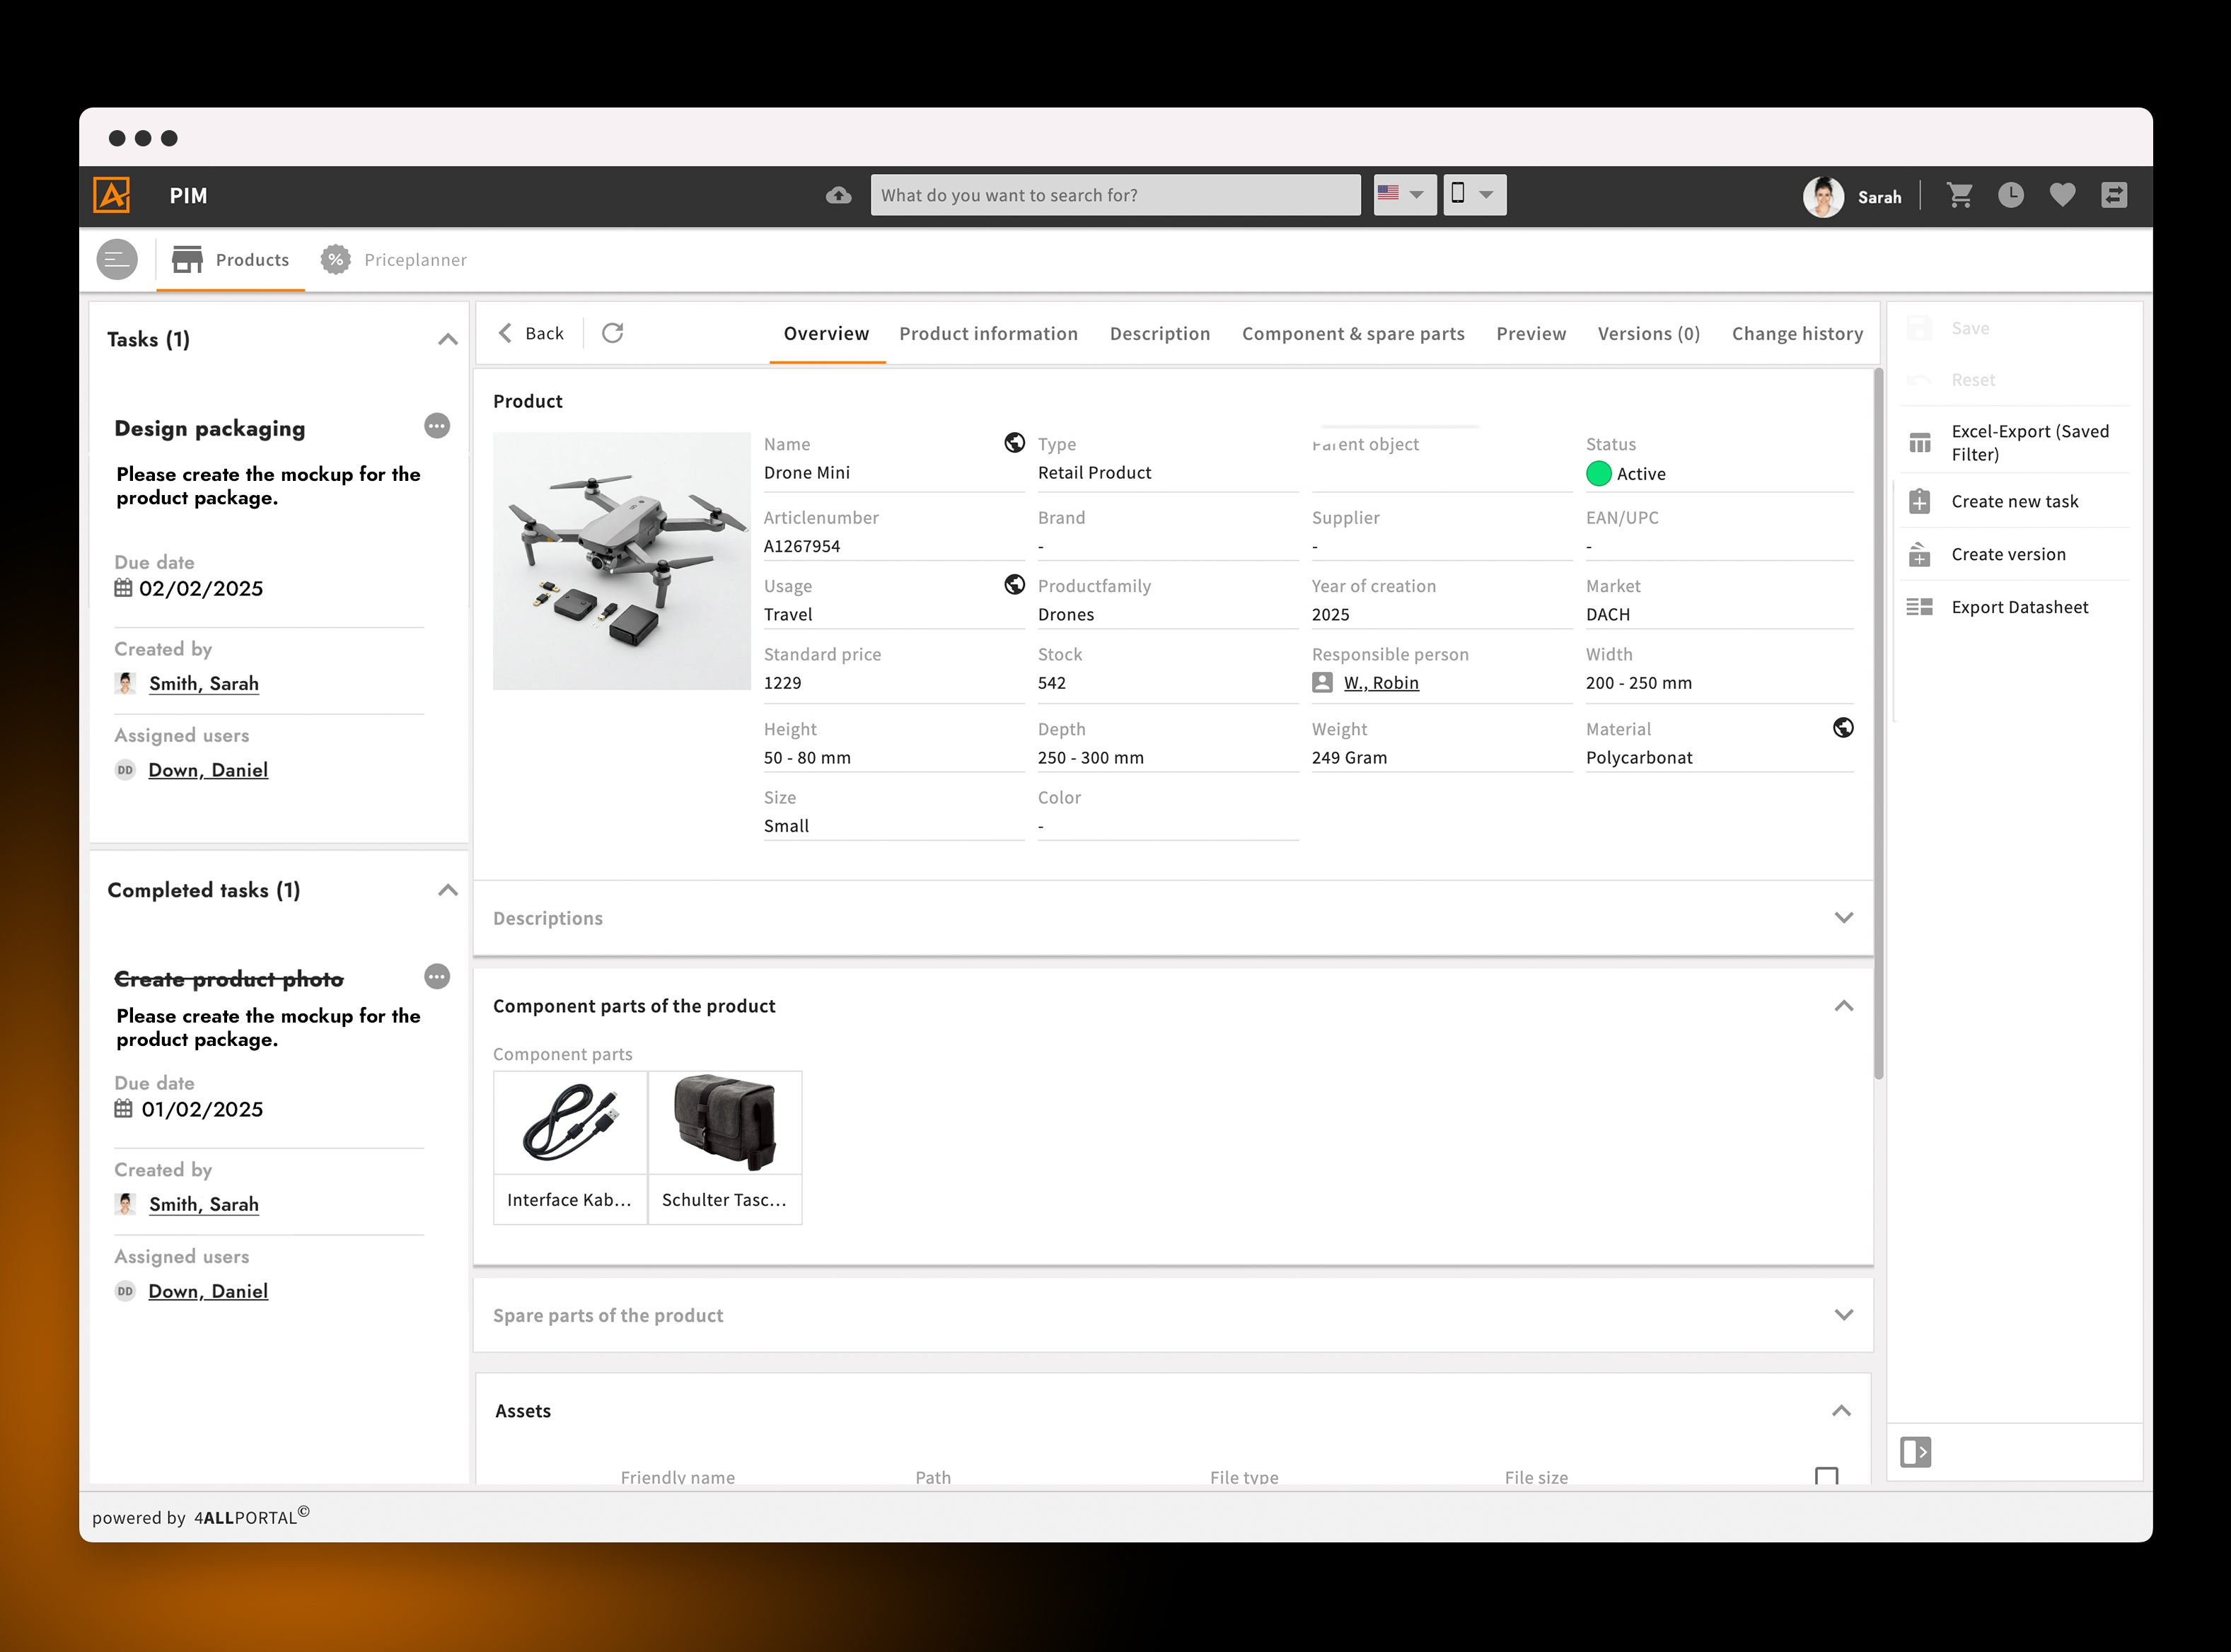Open the hamburger menu beside Products
Screen dimensions: 2231x1652
pyautogui.click(x=117, y=259)
